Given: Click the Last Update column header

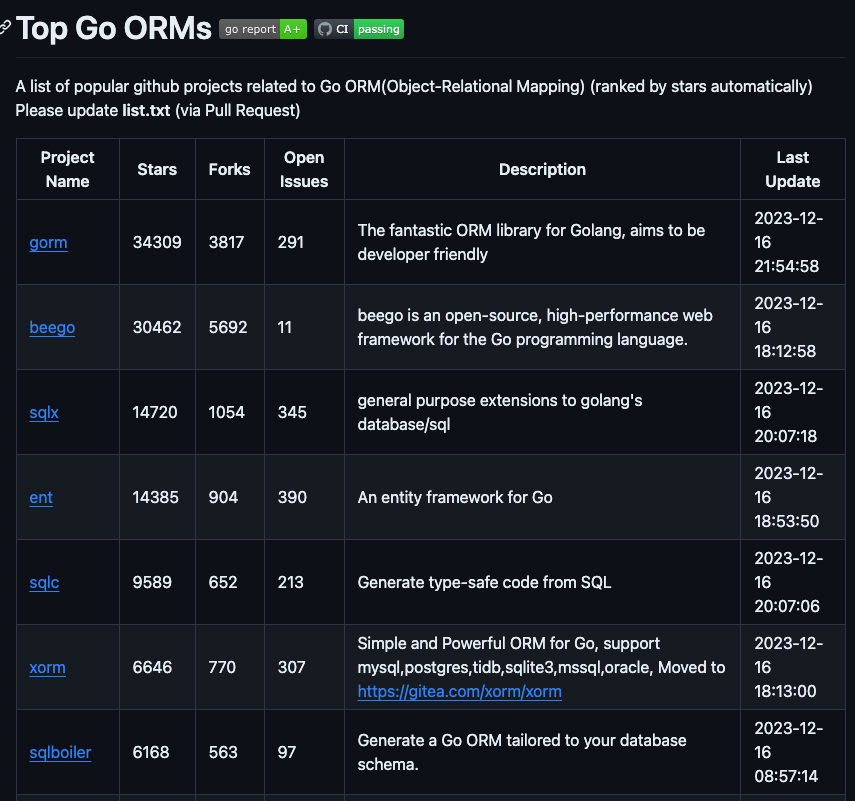Looking at the screenshot, I should [792, 169].
